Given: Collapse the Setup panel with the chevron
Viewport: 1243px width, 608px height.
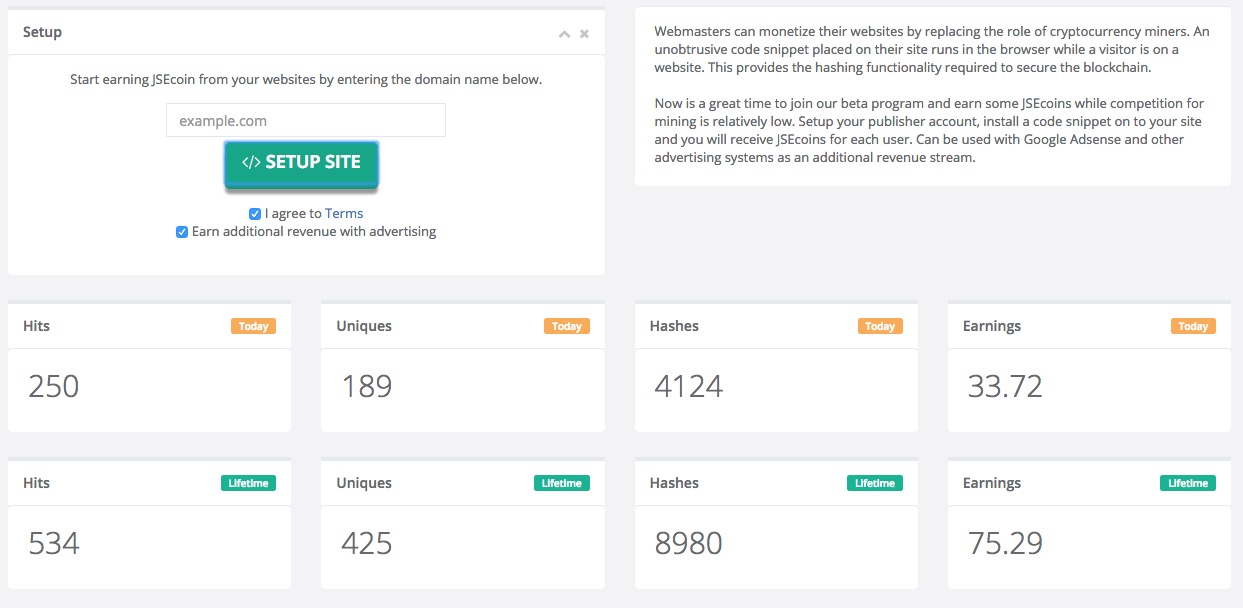Looking at the screenshot, I should [564, 34].
